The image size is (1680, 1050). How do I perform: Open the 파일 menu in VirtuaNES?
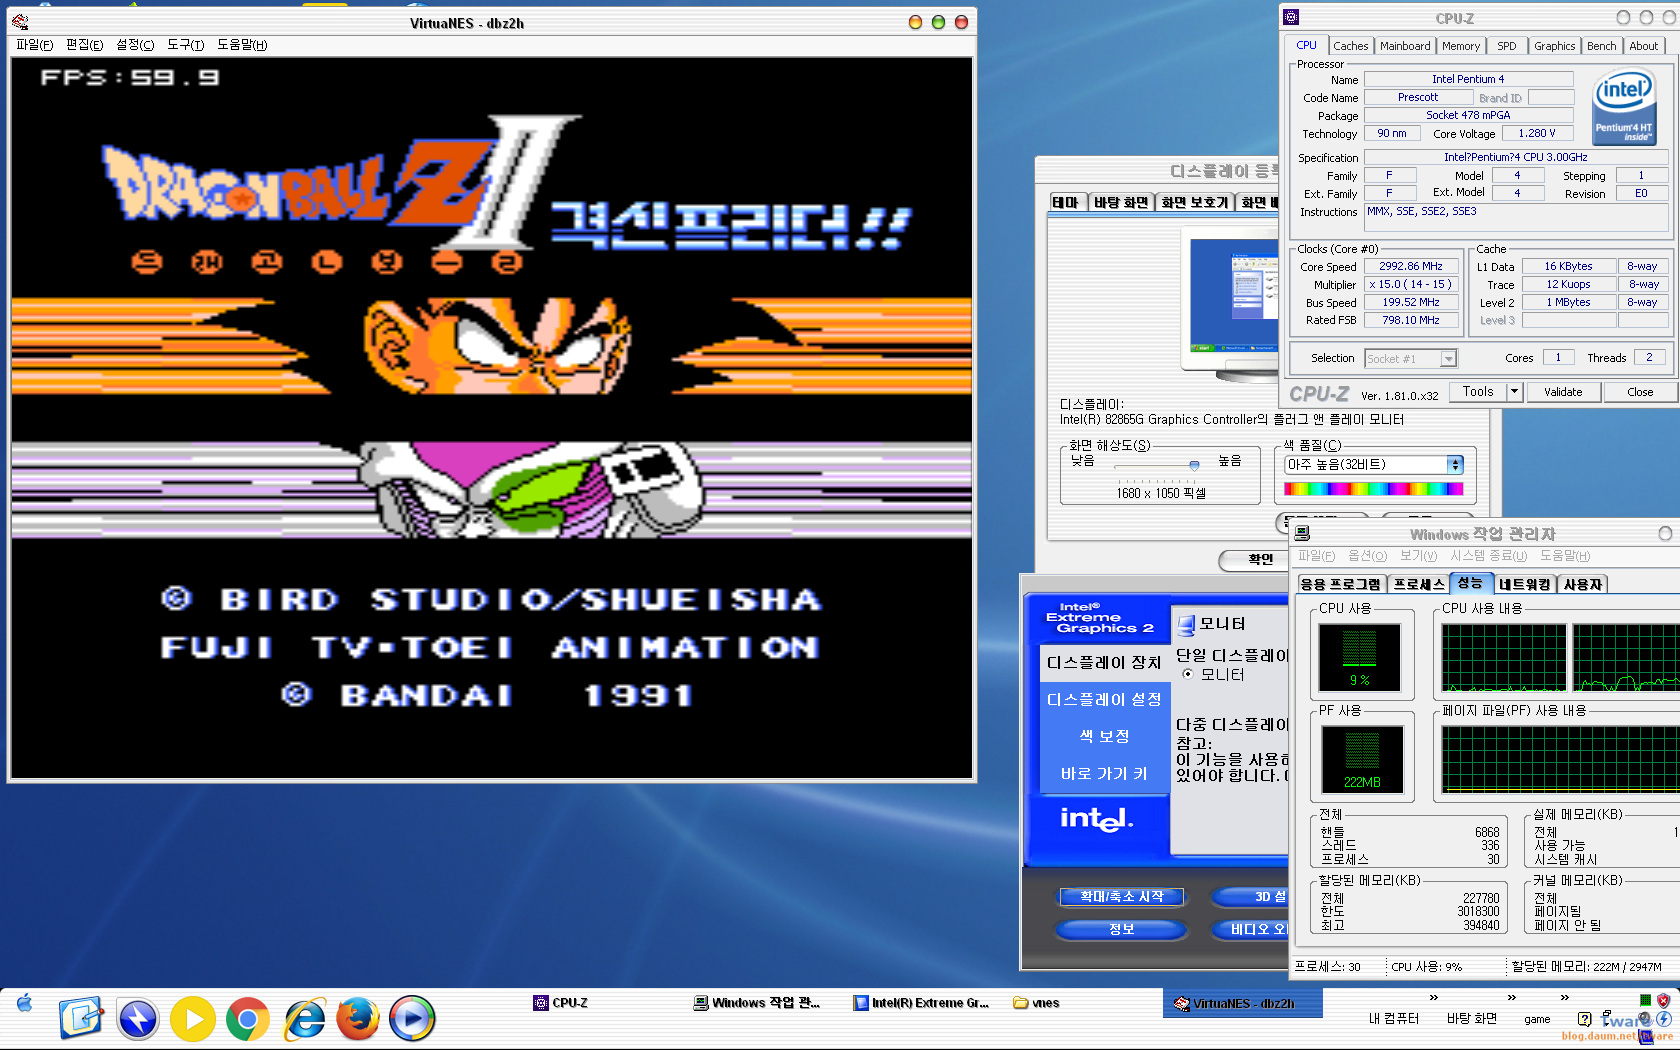[35, 45]
